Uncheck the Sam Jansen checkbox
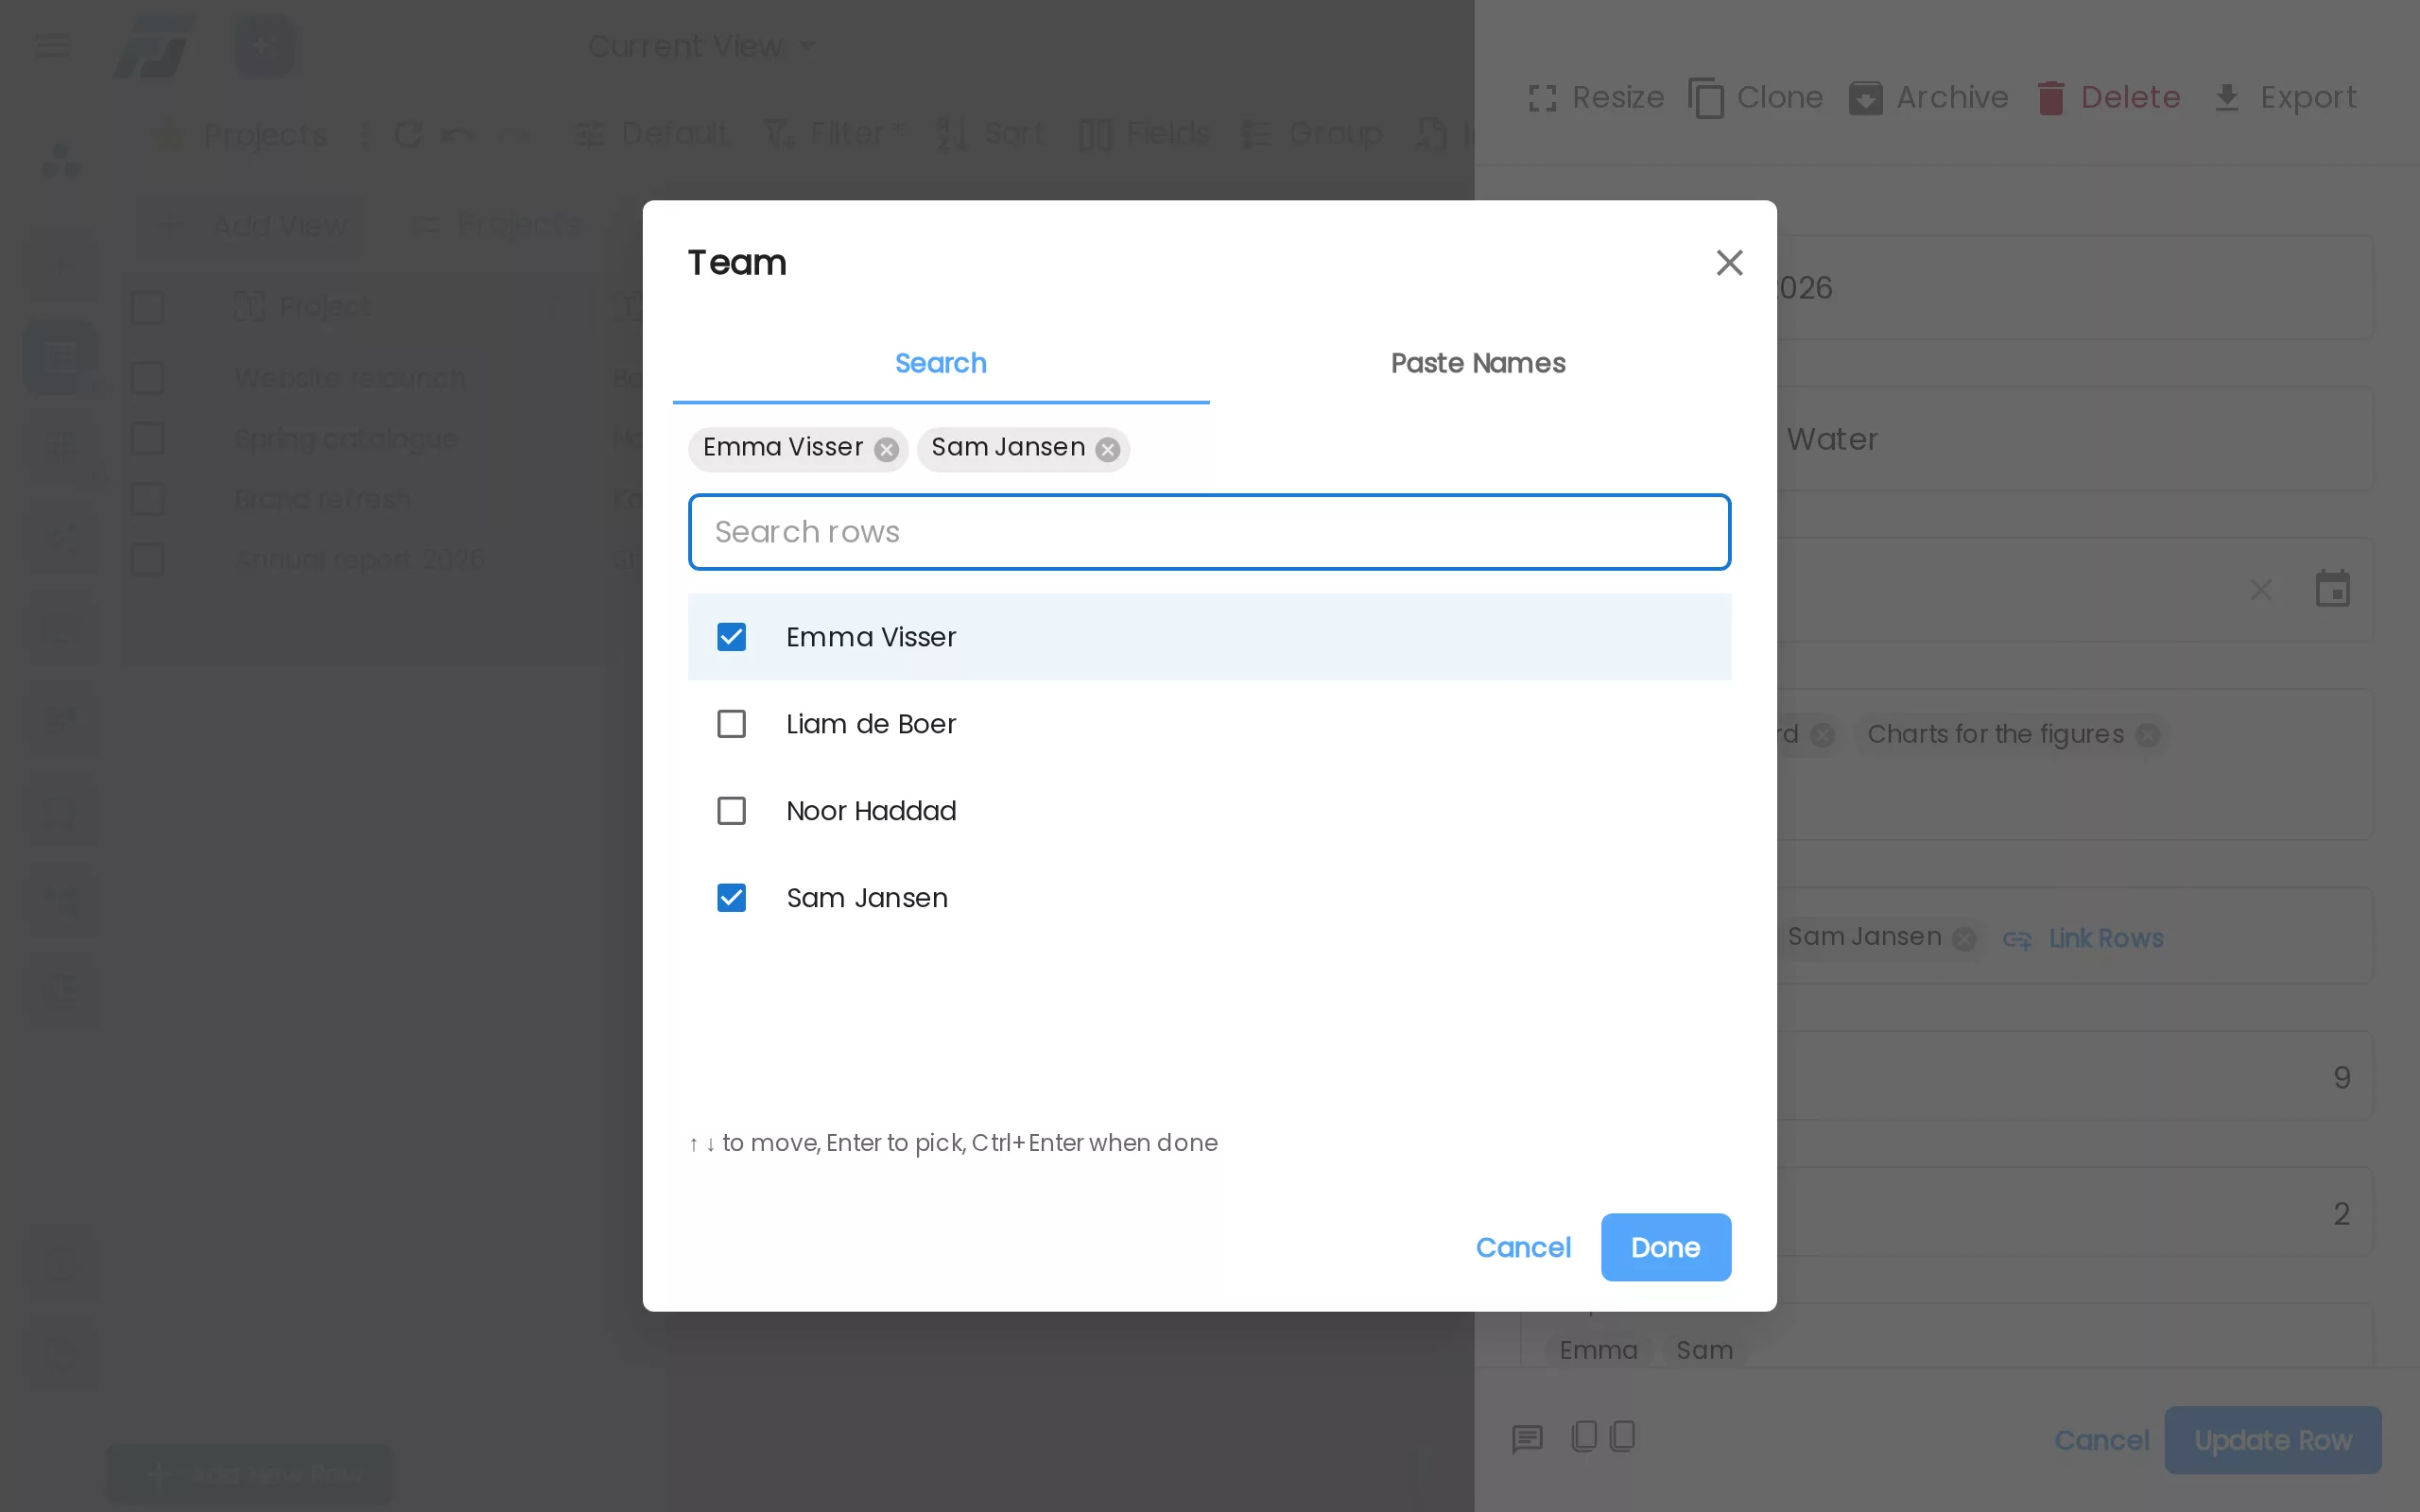 point(731,897)
